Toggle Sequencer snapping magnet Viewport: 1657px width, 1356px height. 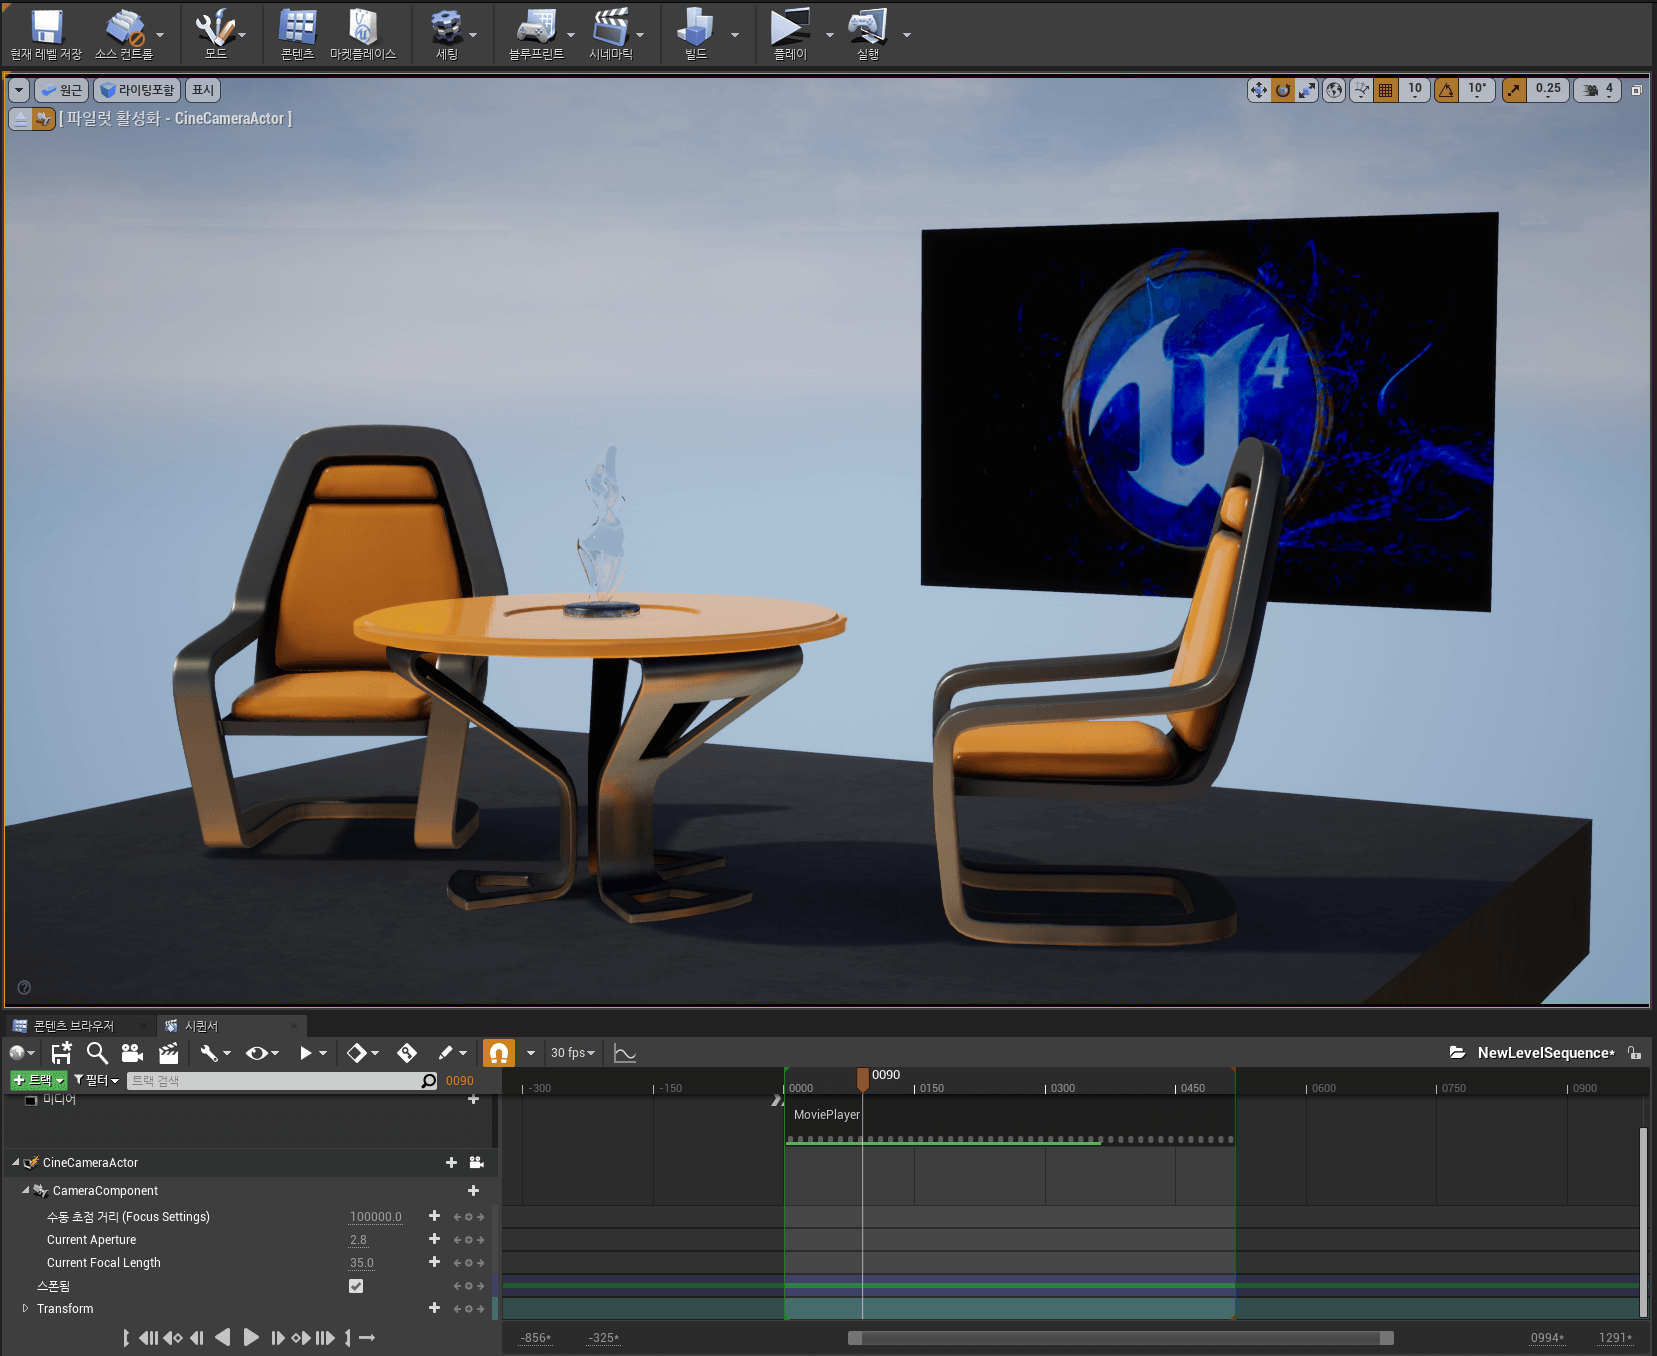tap(498, 1053)
